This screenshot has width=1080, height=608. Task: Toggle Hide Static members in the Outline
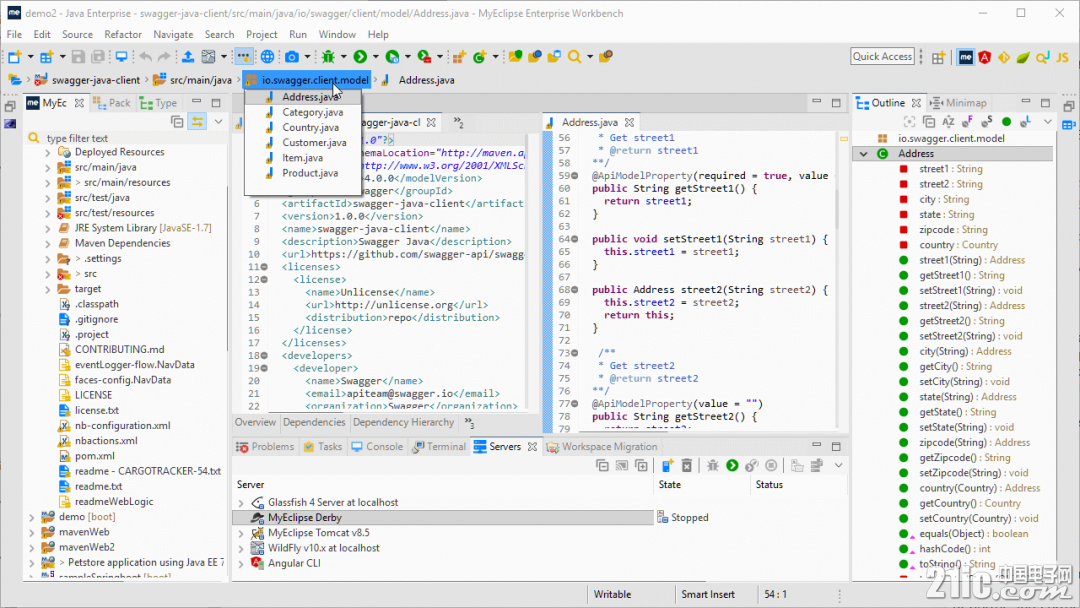pyautogui.click(x=986, y=122)
